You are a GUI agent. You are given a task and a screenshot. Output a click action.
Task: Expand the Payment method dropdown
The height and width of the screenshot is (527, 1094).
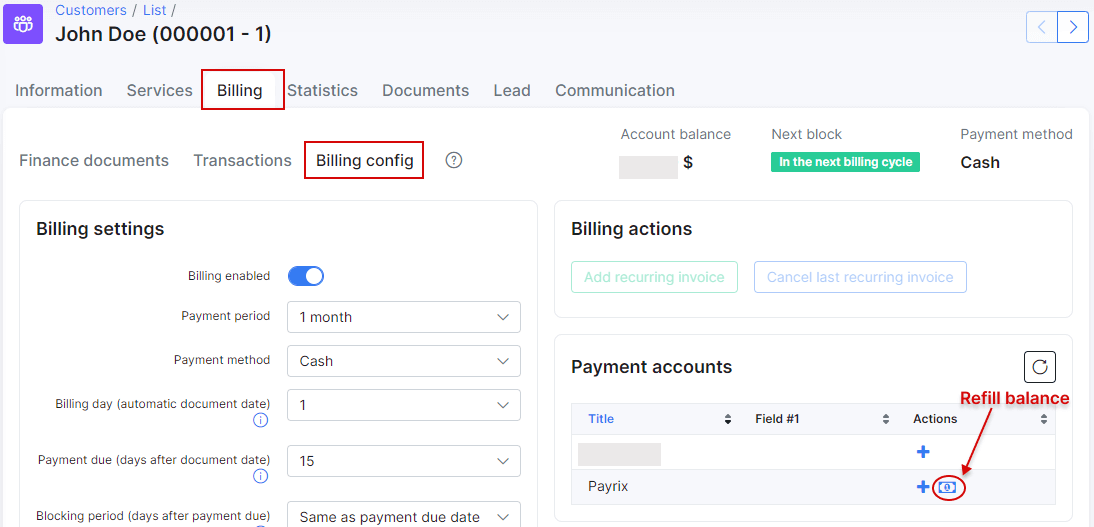point(403,361)
